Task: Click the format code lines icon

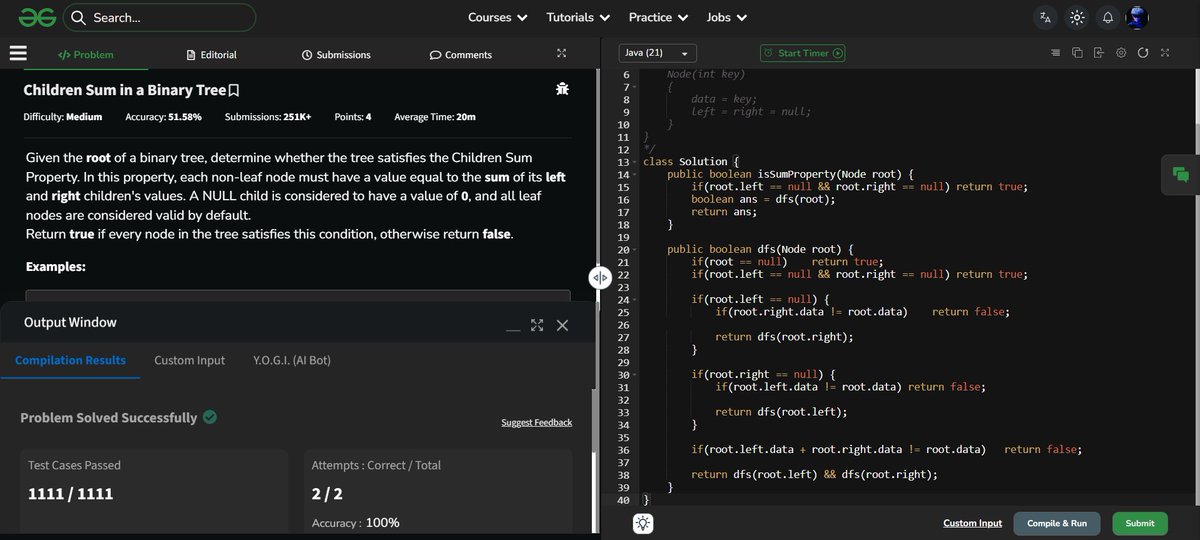Action: tap(1056, 53)
